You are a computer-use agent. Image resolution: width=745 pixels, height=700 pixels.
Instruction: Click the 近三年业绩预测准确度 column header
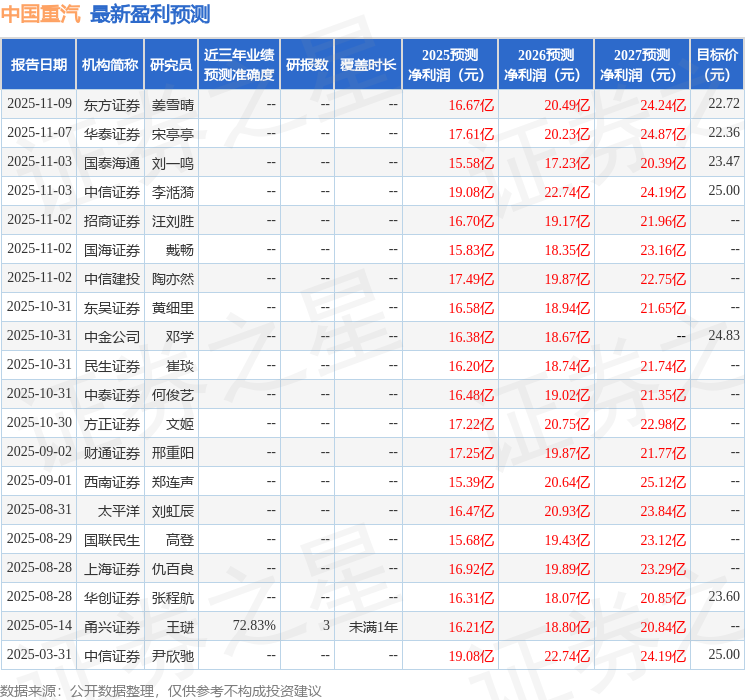click(x=239, y=65)
